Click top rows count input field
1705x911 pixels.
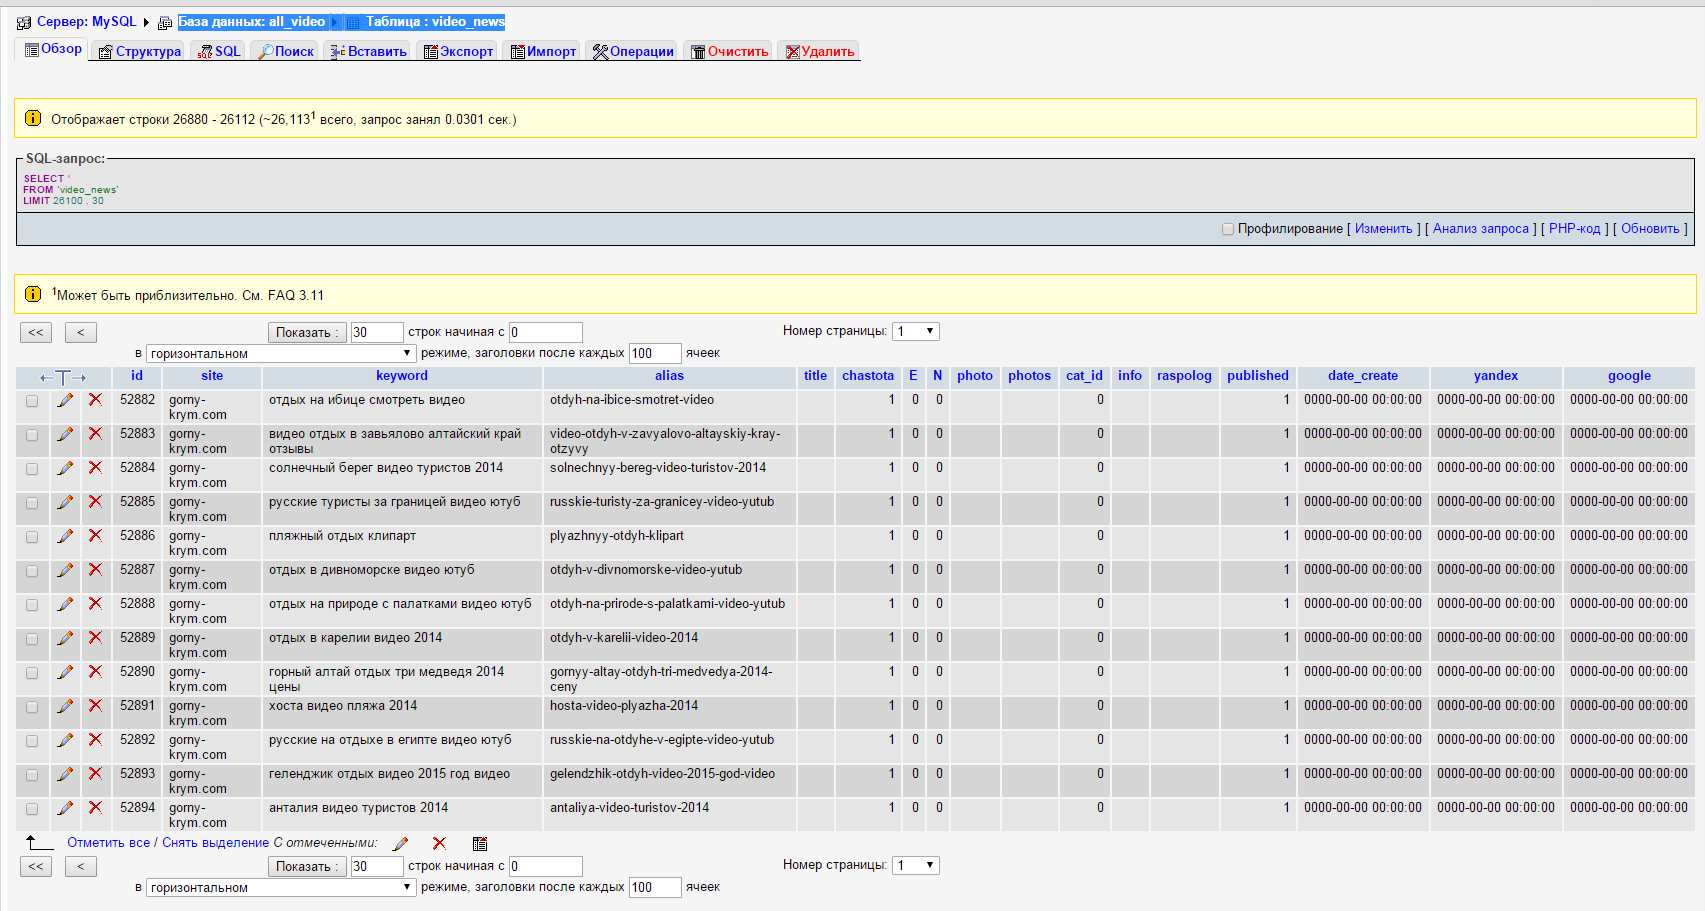click(x=377, y=332)
